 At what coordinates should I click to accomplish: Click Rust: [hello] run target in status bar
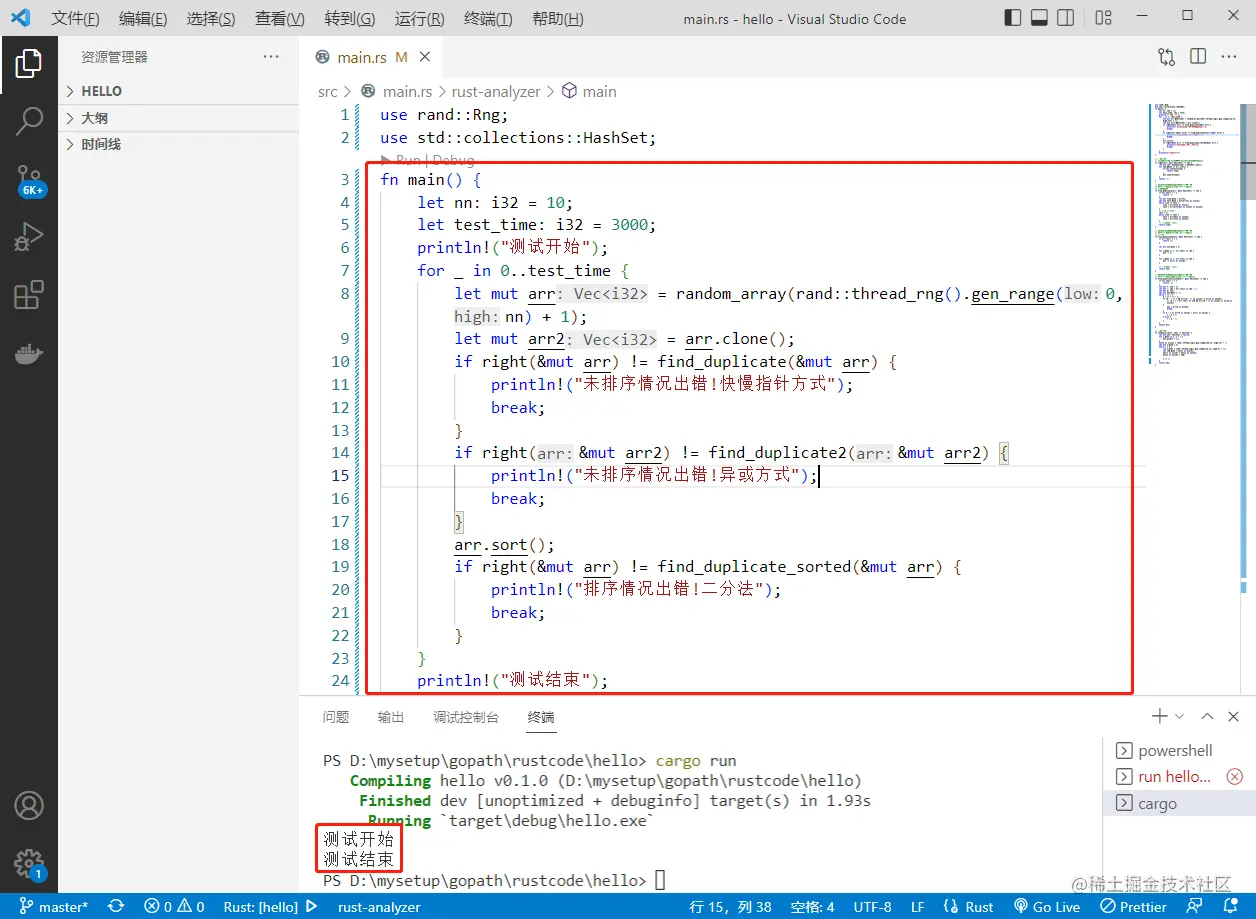270,907
